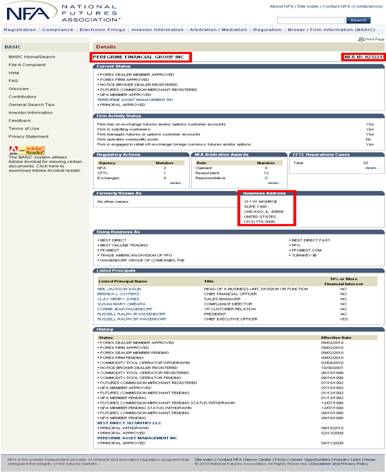Click the Details page heading
Viewport: 386px width, 472px height.
click(106, 47)
